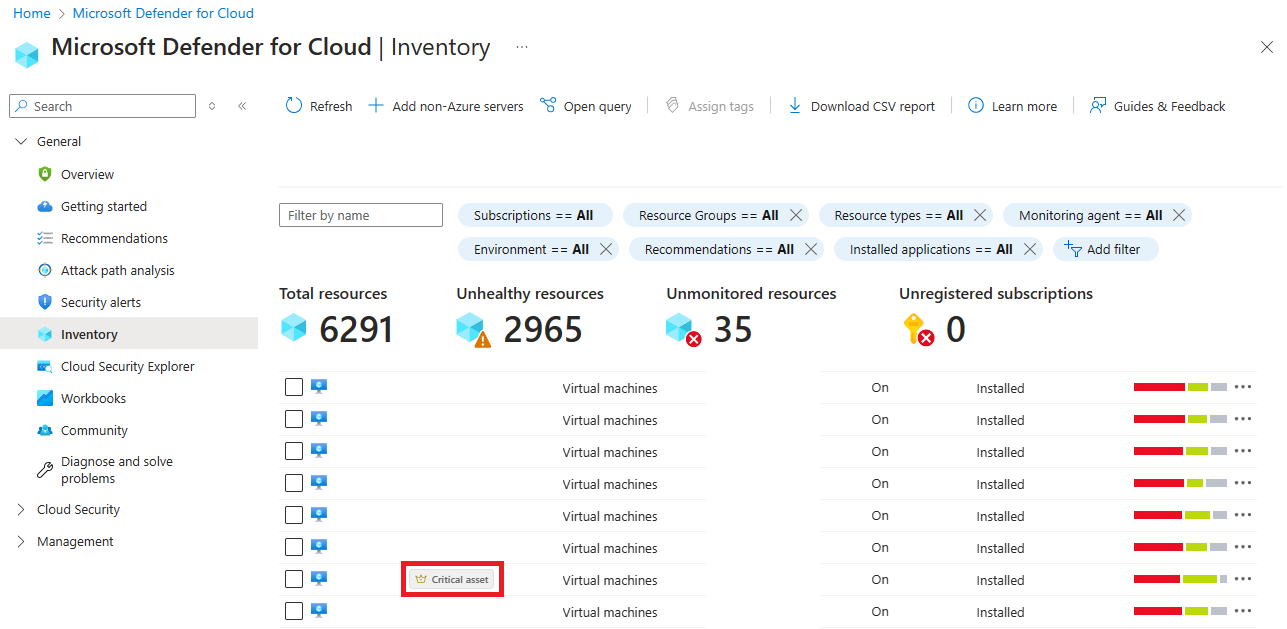The width and height of the screenshot is (1287, 629).
Task: Check the fifth virtual machine row checkbox
Action: tap(294, 515)
